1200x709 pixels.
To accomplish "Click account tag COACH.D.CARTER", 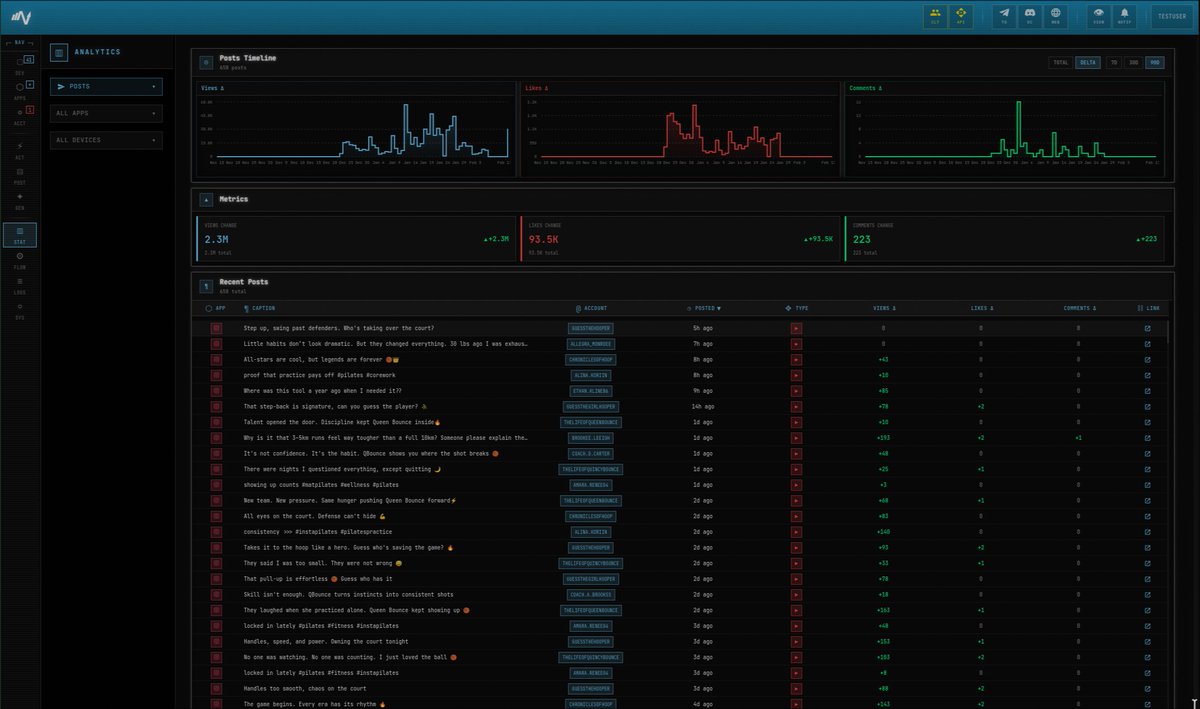I will (591, 453).
